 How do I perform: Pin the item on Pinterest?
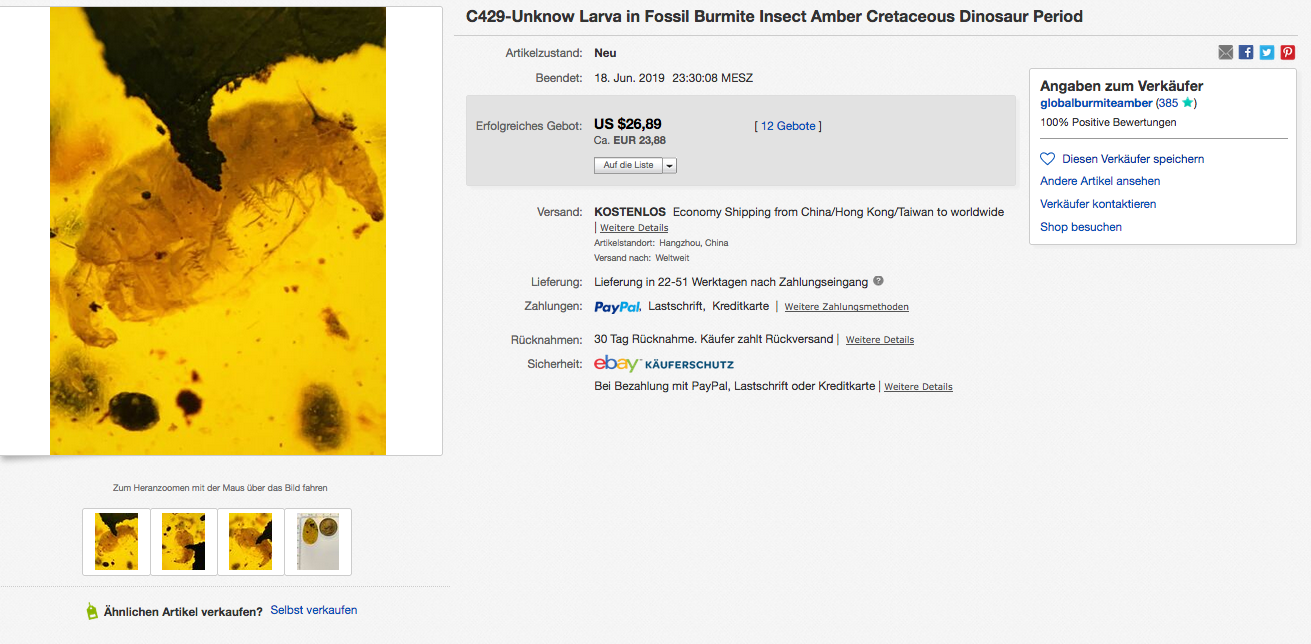[1288, 52]
